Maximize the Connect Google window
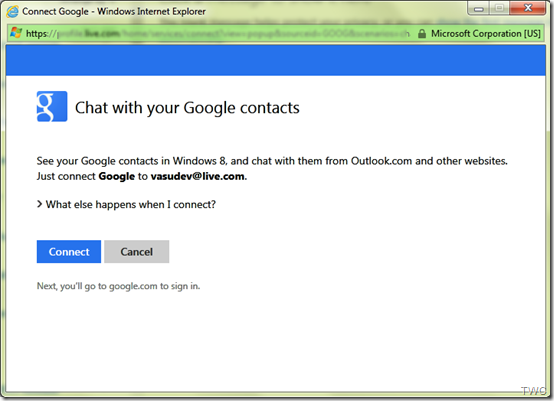The width and height of the screenshot is (554, 401). 499,8
